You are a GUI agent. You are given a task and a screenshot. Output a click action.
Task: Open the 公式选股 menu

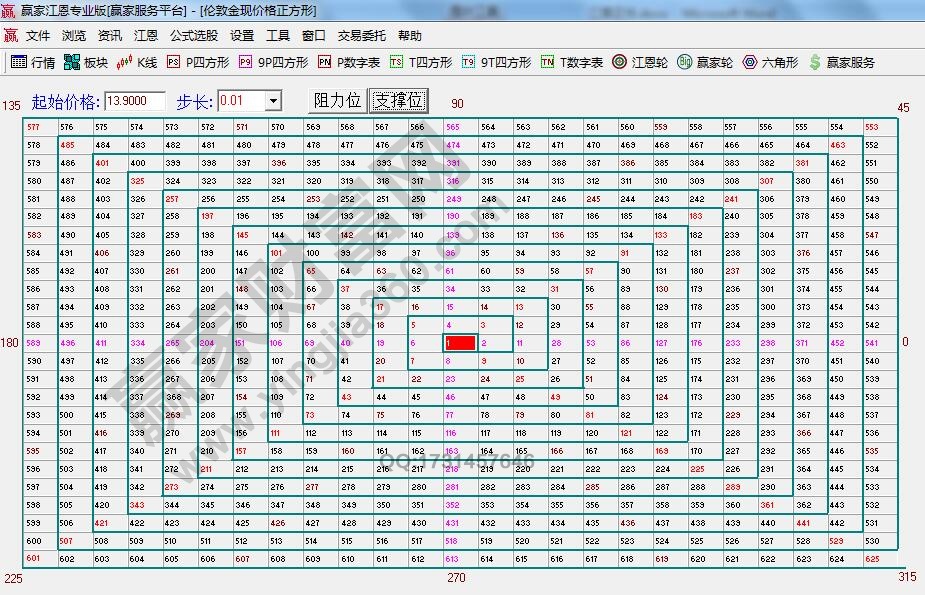coord(192,35)
